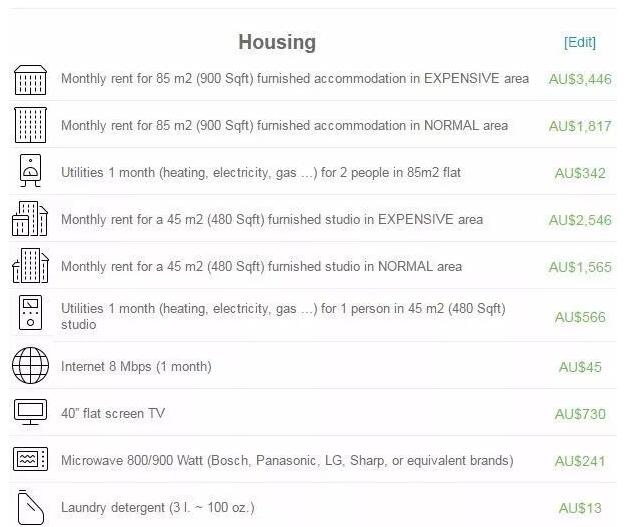Image resolution: width=631 pixels, height=527 pixels.
Task: Click the studio buildings icon for normal area
Action: (30, 266)
